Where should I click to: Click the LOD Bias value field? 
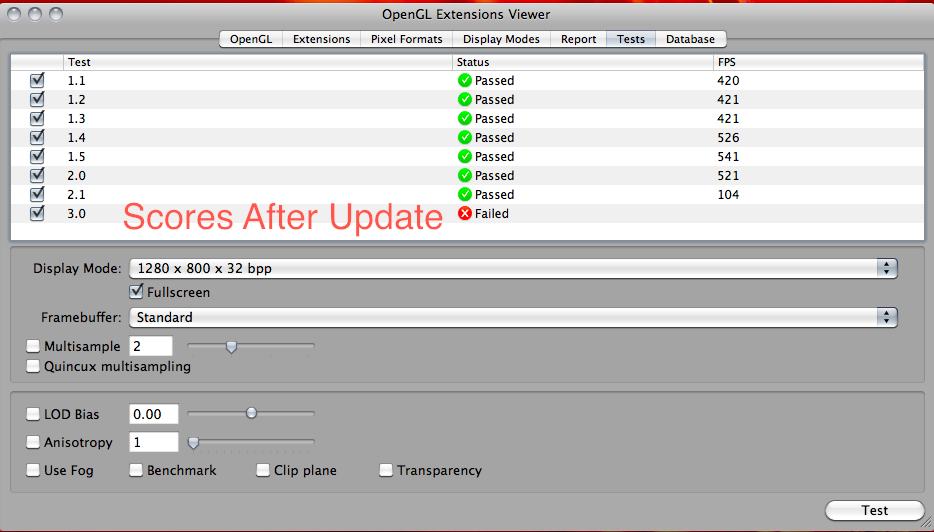[154, 414]
